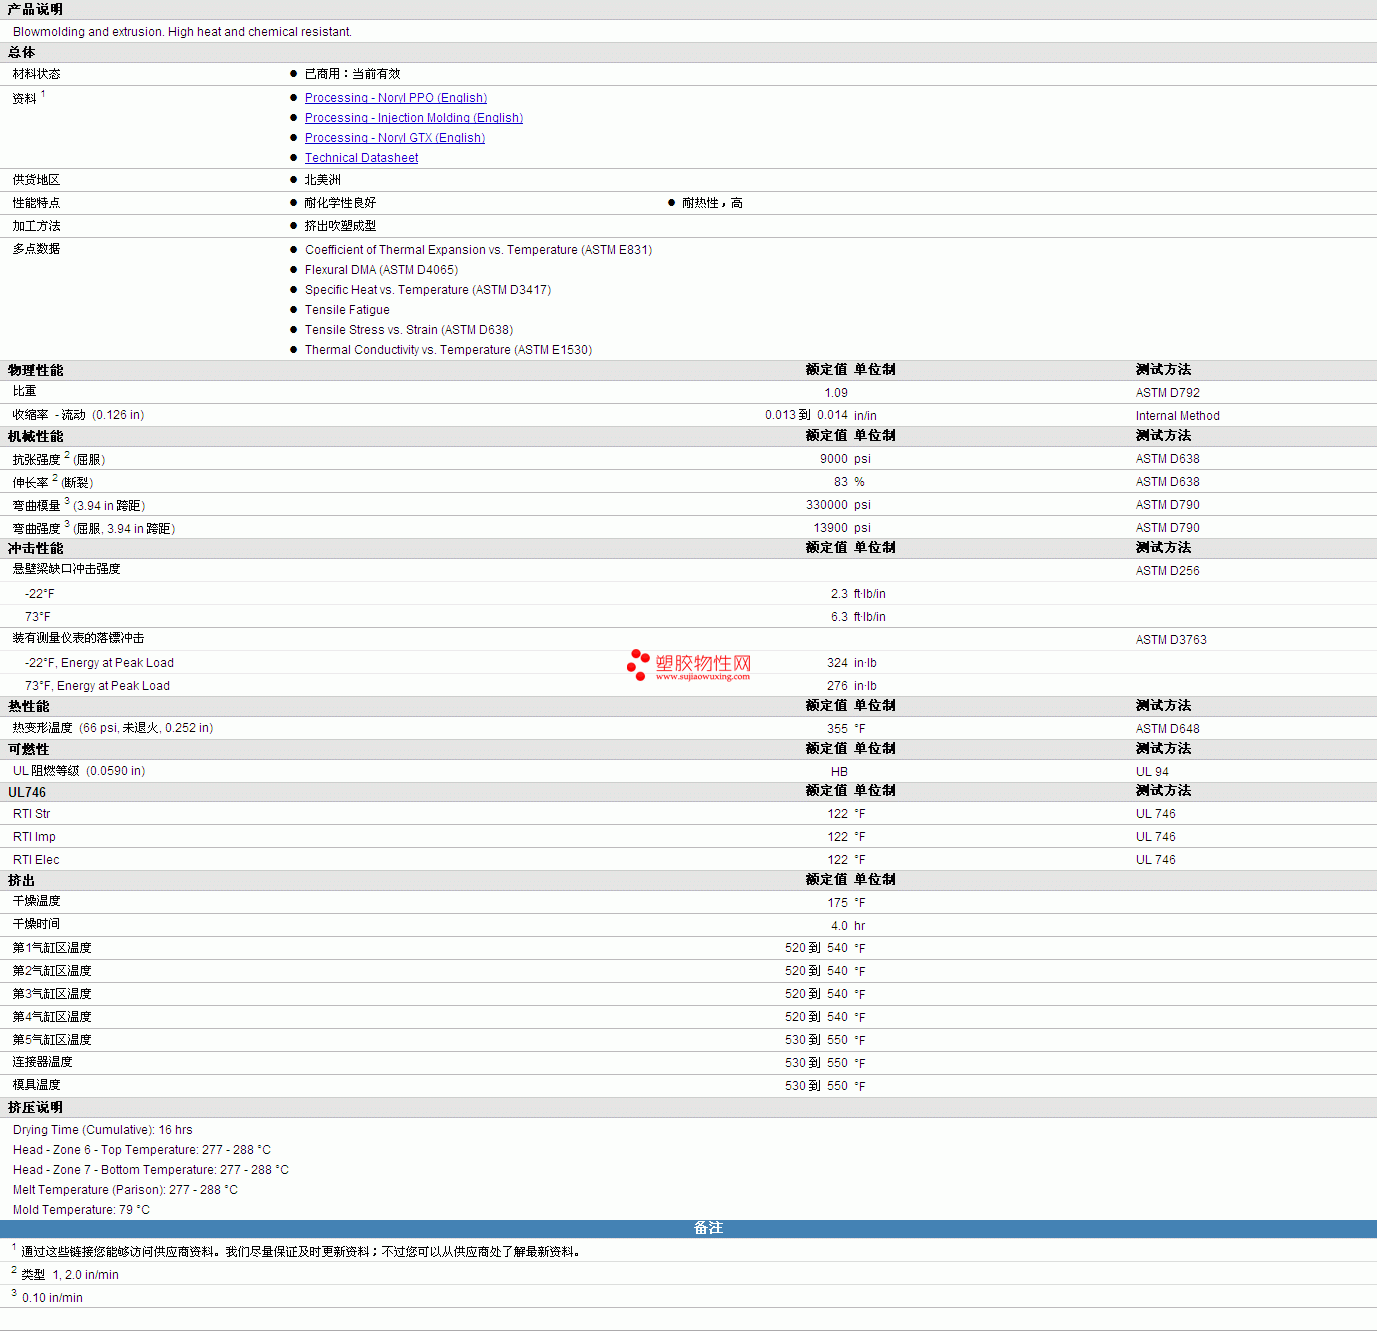This screenshot has width=1377, height=1331.
Task: Click ASTM D792 test method cell
Action: click(x=1167, y=393)
